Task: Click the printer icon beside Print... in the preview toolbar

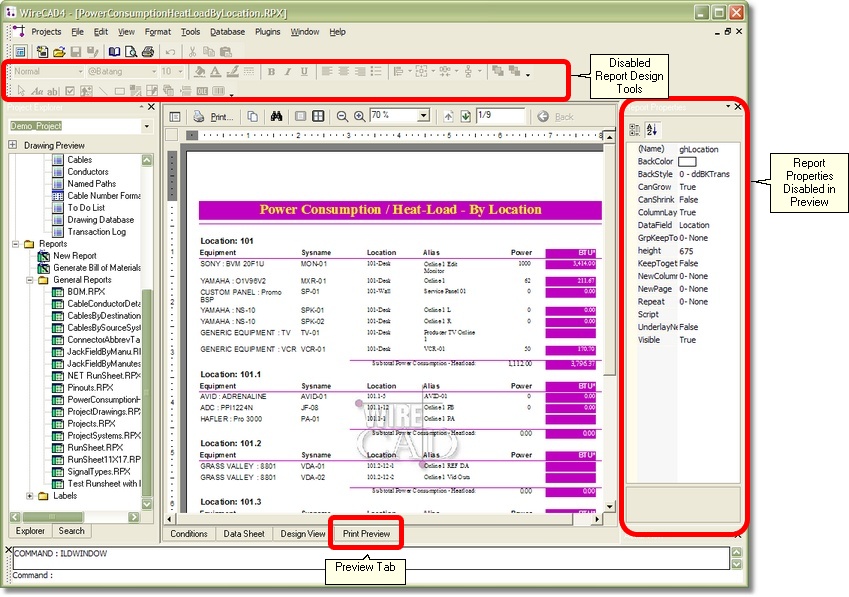Action: (199, 116)
